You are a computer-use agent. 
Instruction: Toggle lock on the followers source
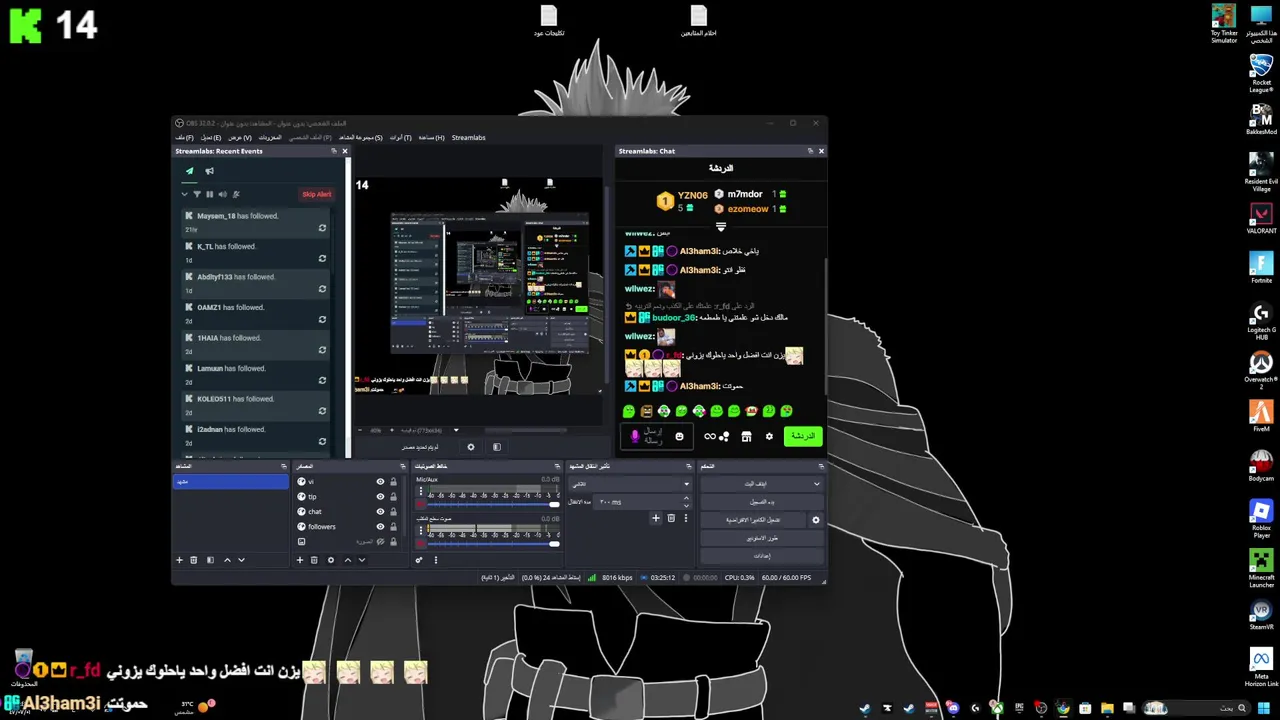click(x=393, y=527)
